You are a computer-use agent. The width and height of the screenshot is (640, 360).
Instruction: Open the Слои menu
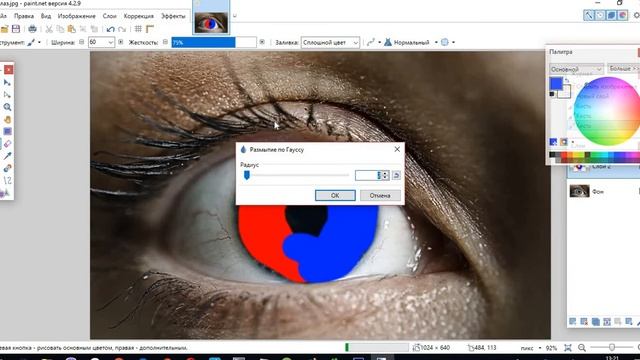(109, 16)
